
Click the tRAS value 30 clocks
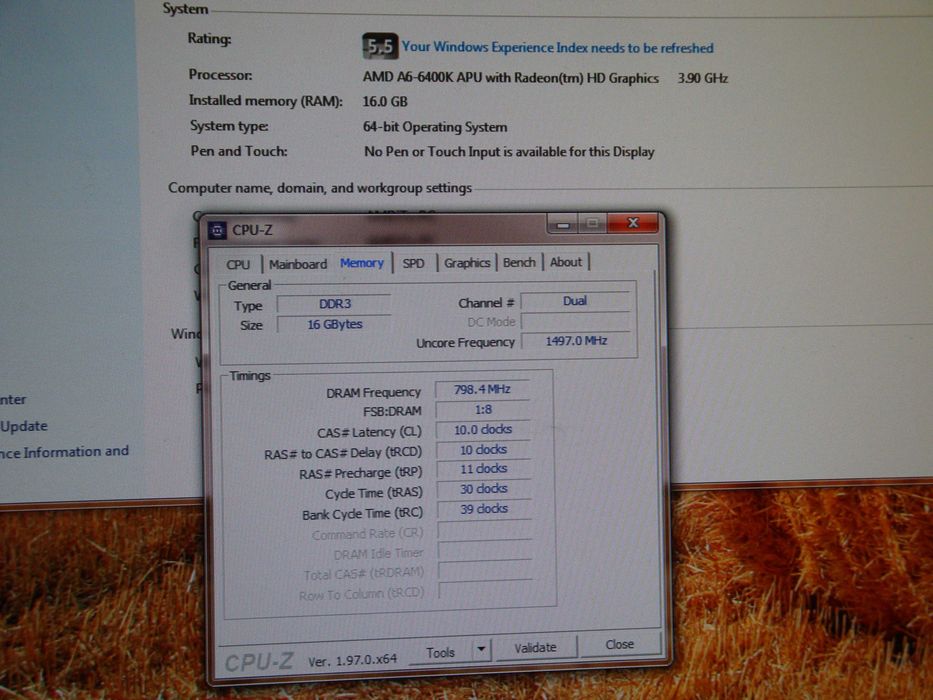[x=484, y=489]
